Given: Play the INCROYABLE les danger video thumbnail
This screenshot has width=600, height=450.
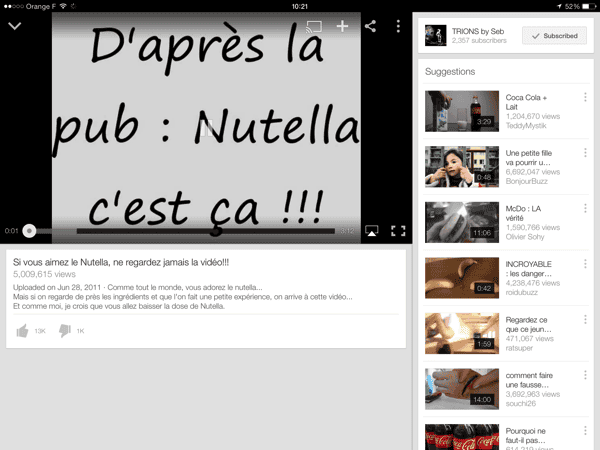Looking at the screenshot, I should [x=462, y=278].
